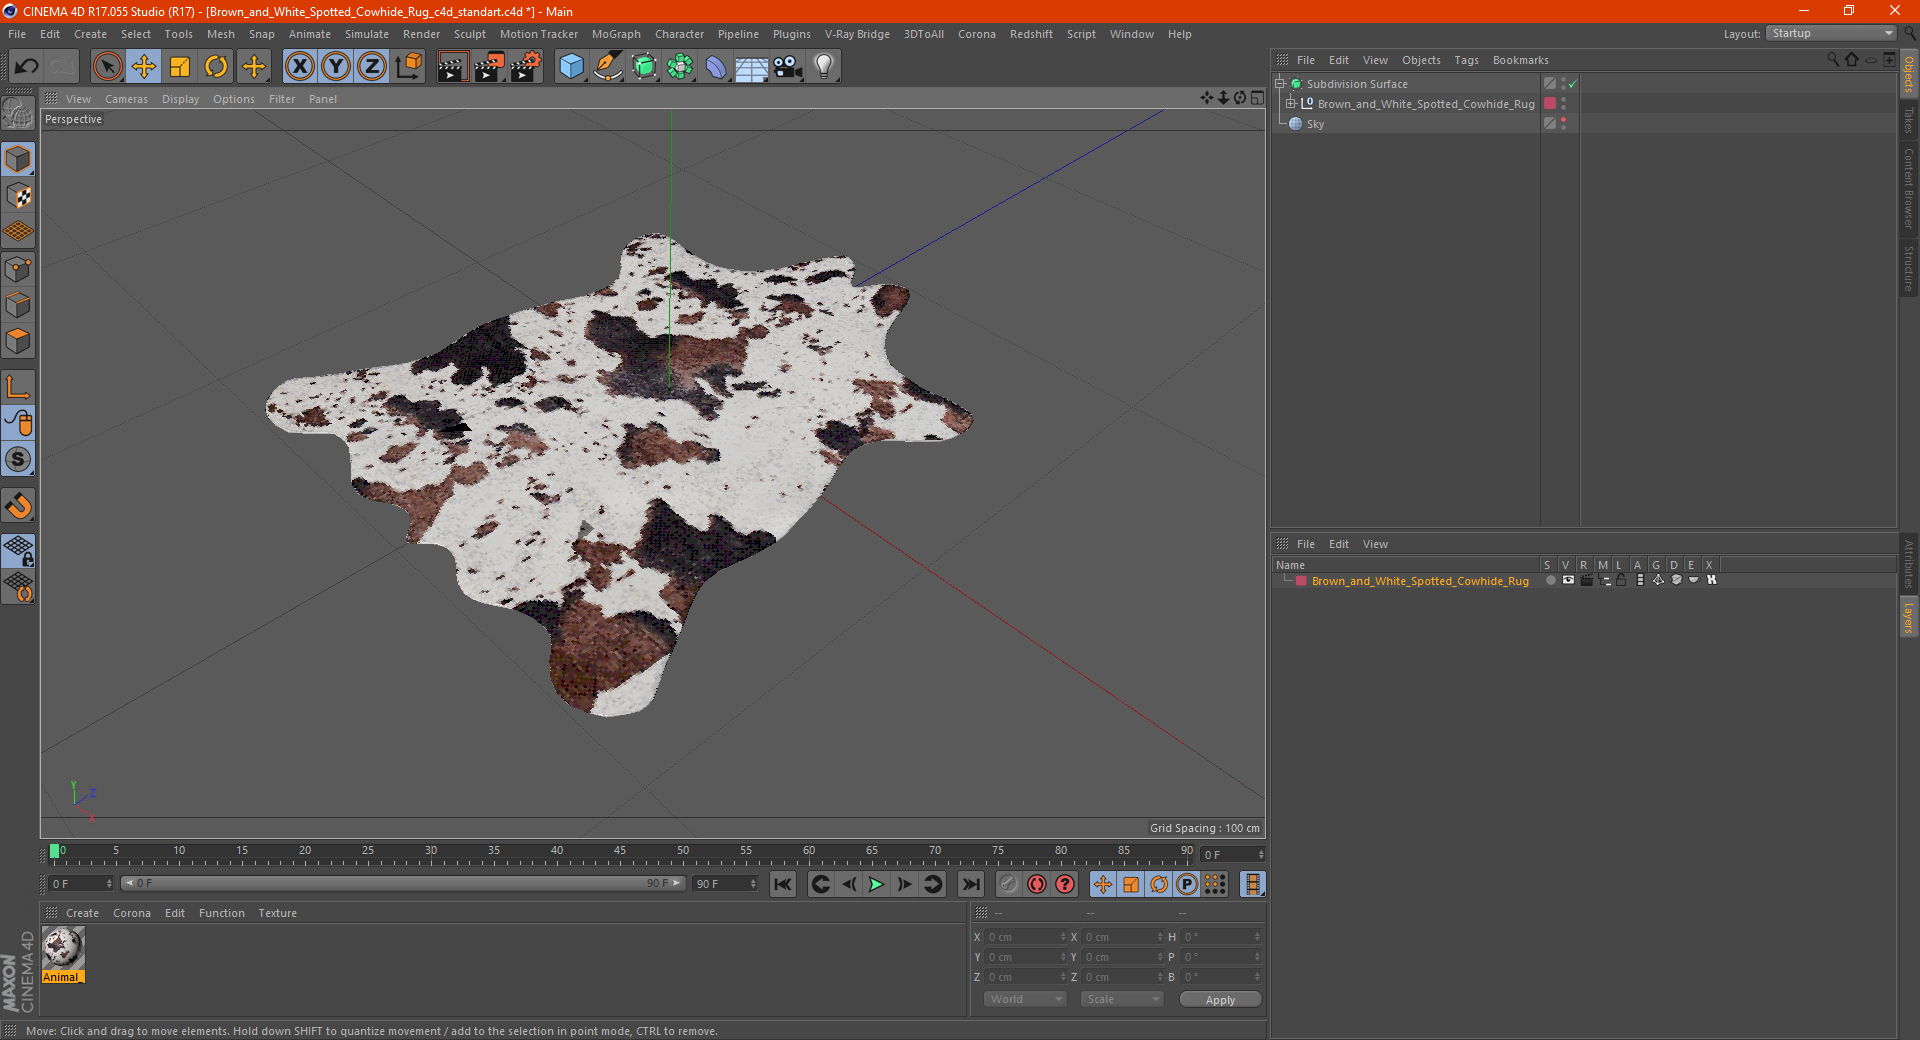
Task: Open the Render menu
Action: 421,34
